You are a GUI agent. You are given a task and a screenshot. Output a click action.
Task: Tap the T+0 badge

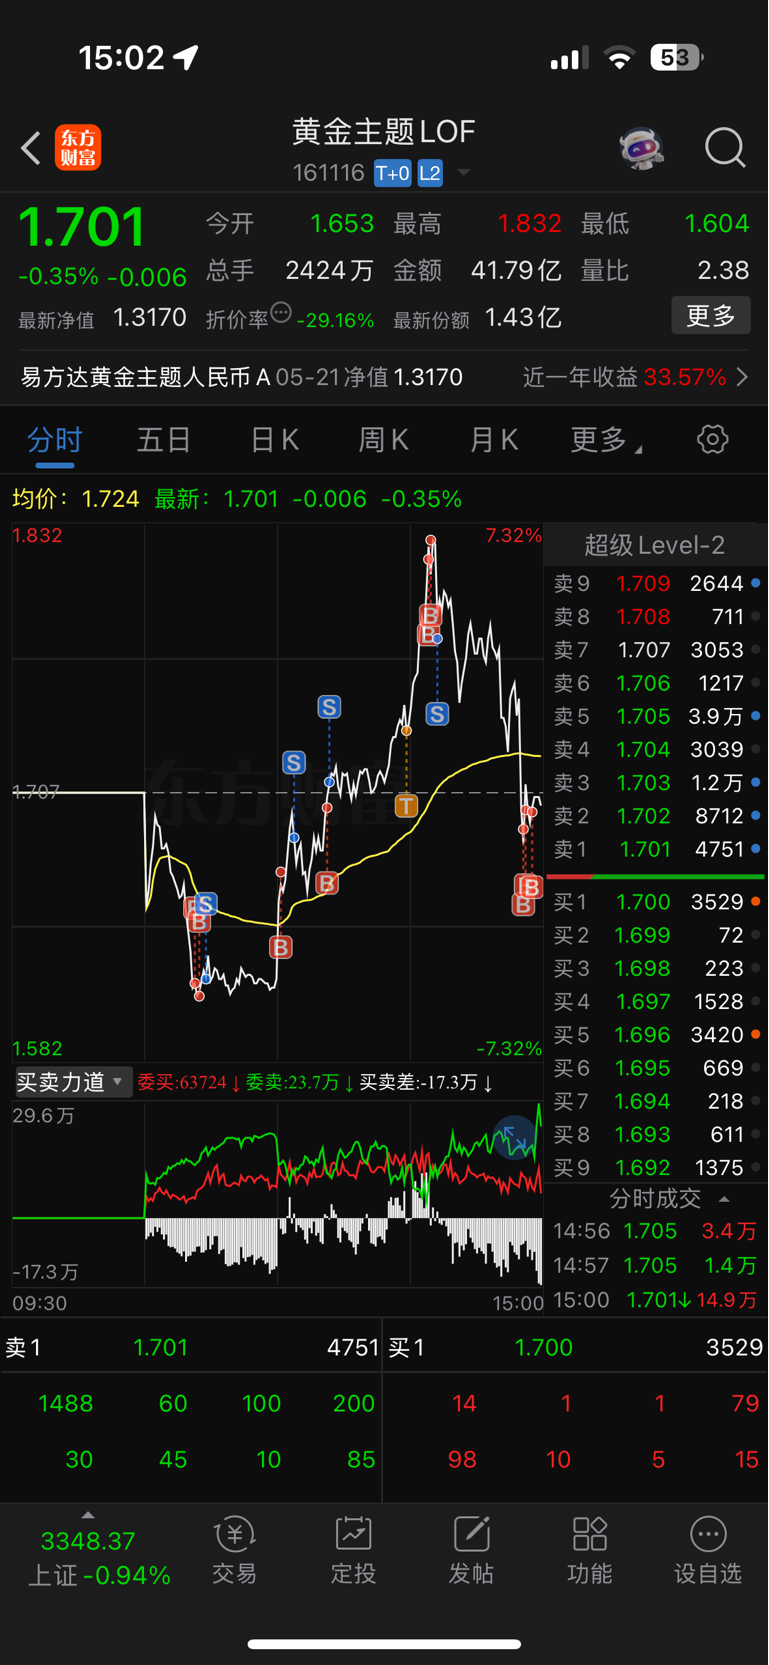[392, 173]
